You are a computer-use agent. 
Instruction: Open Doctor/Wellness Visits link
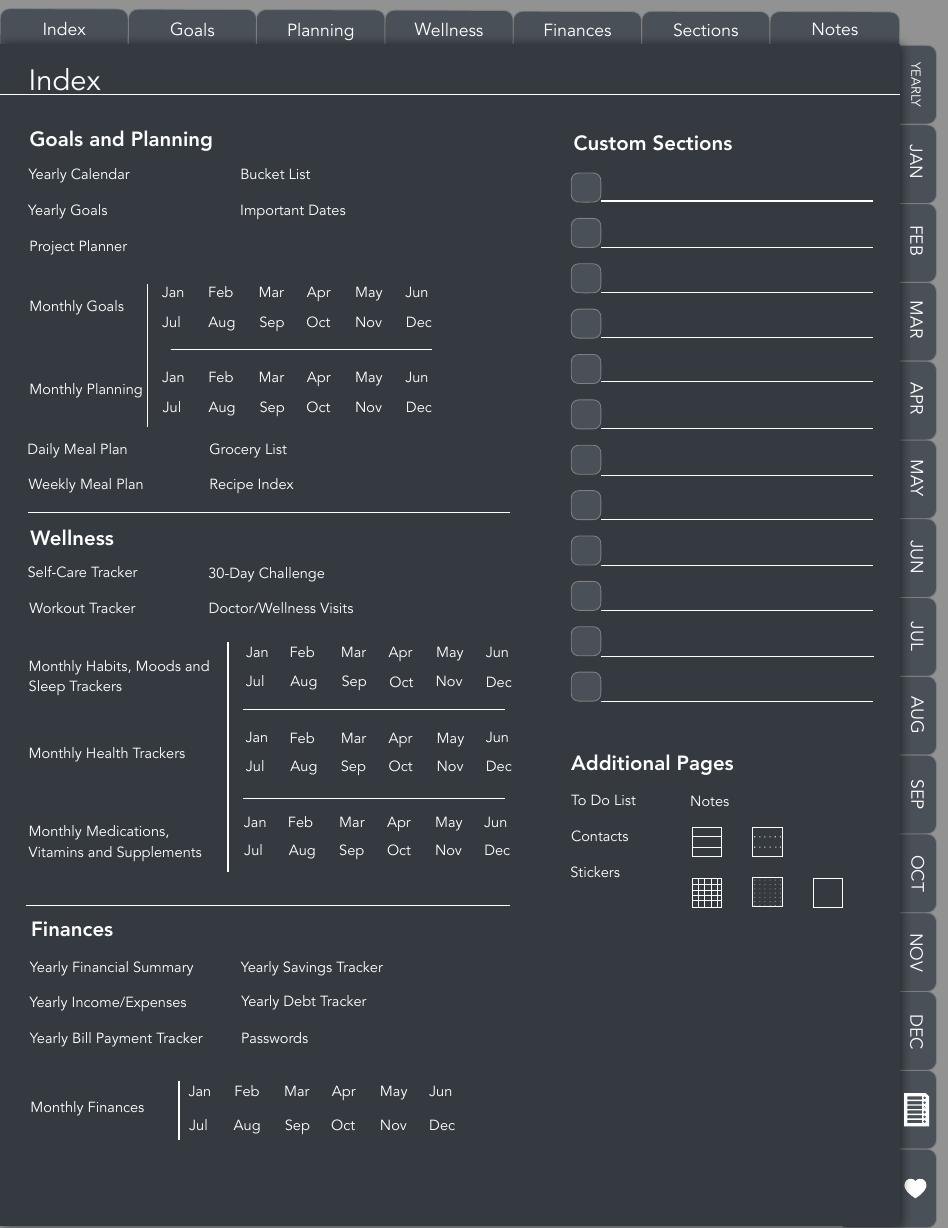[x=281, y=609]
